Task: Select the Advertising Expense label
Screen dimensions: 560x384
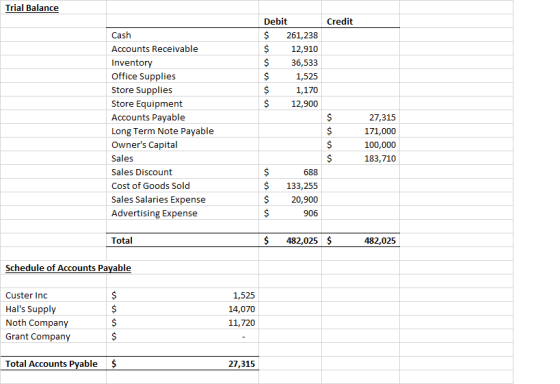Action: [154, 213]
